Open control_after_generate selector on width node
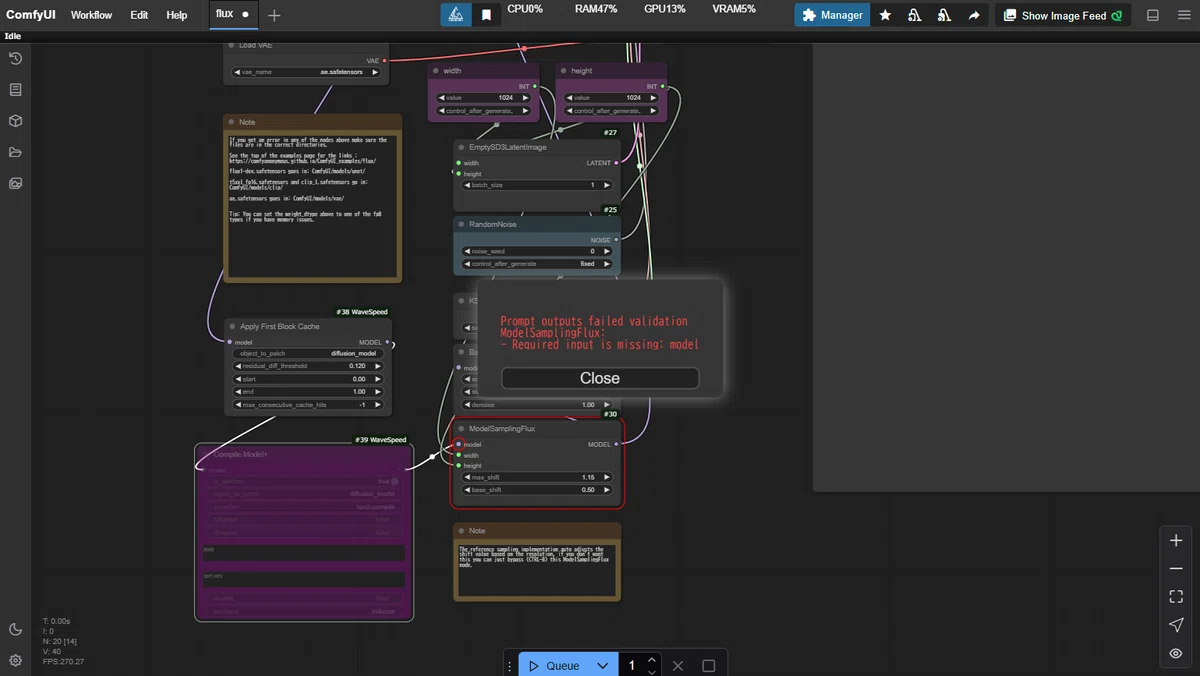 click(484, 110)
